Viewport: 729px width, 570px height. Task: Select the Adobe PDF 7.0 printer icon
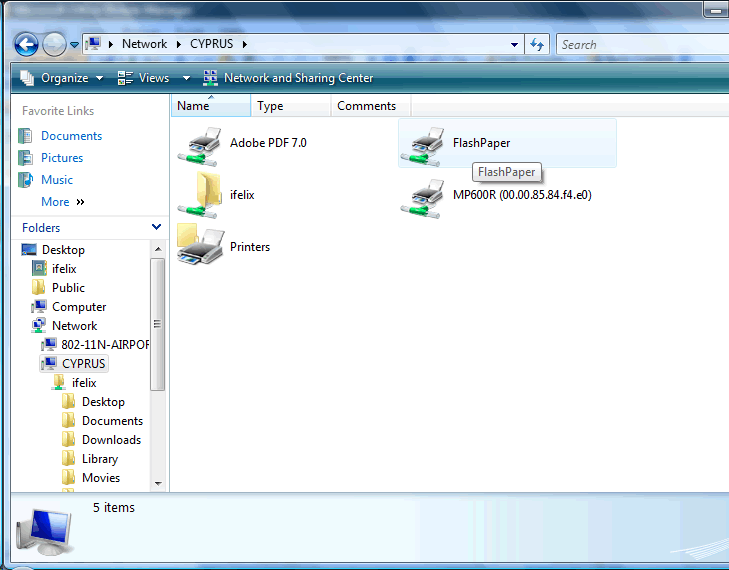201,144
